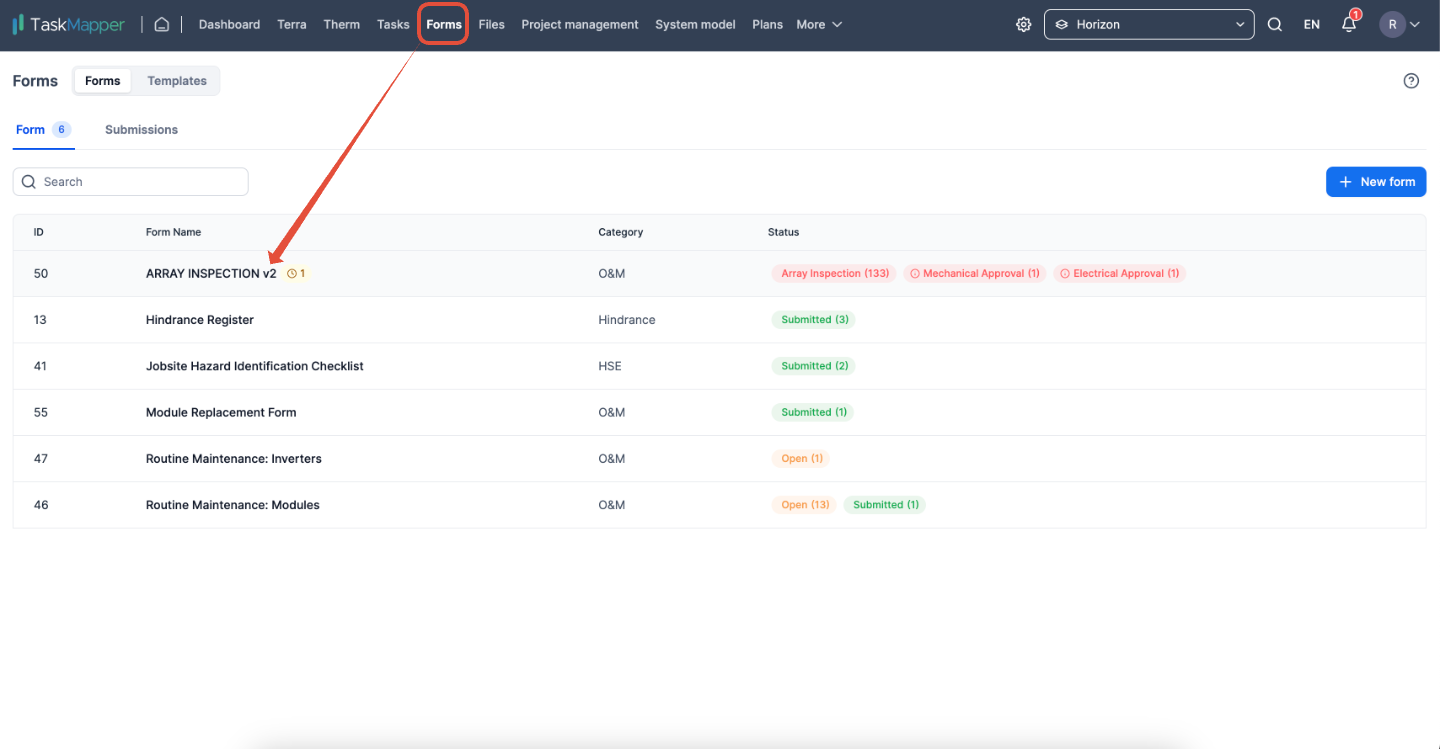Switch to the Templates toggle
Screen dimensions: 1440x749
177,81
